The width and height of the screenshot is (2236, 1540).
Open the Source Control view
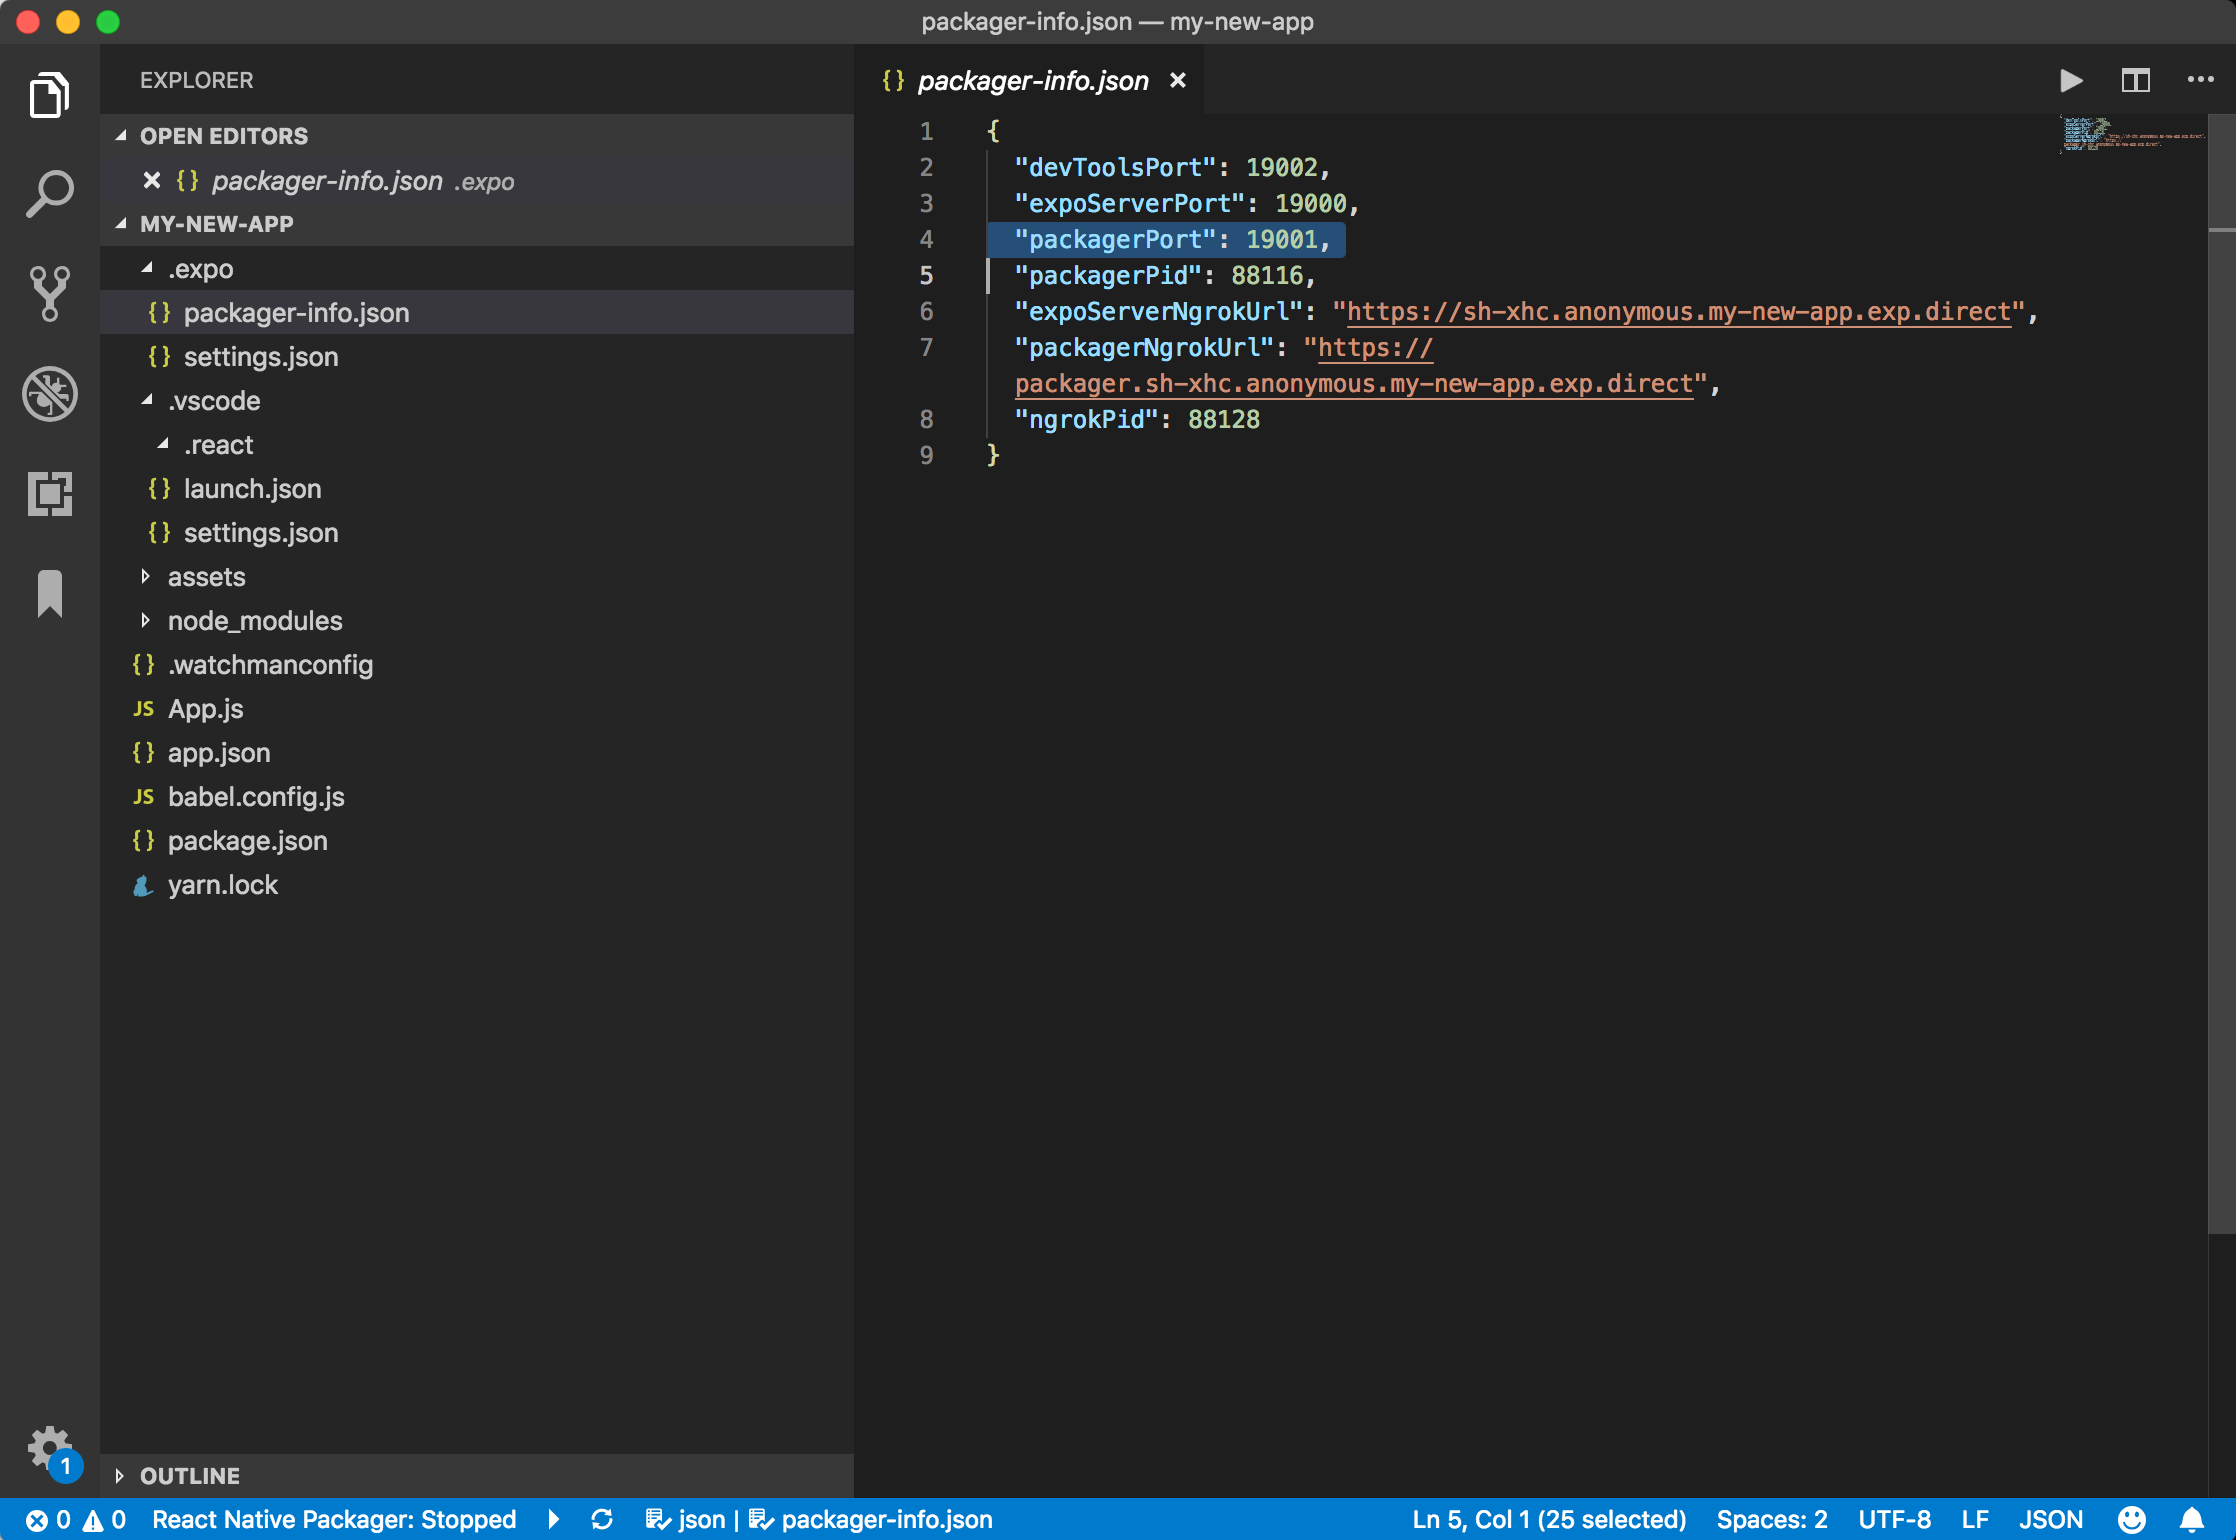click(49, 292)
